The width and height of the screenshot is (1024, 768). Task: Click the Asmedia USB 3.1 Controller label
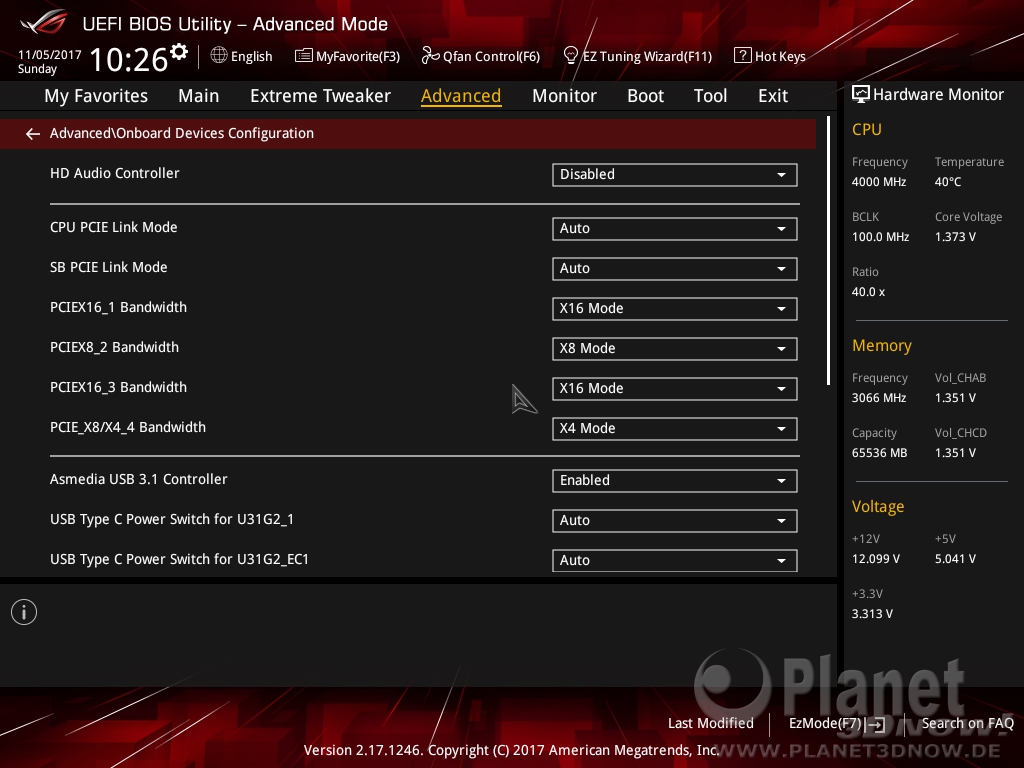tap(138, 479)
